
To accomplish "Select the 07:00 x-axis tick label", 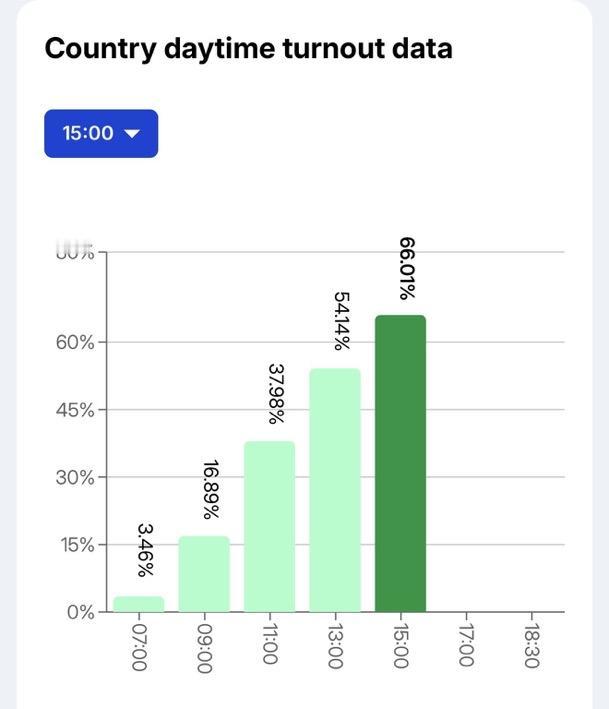I will tap(139, 645).
